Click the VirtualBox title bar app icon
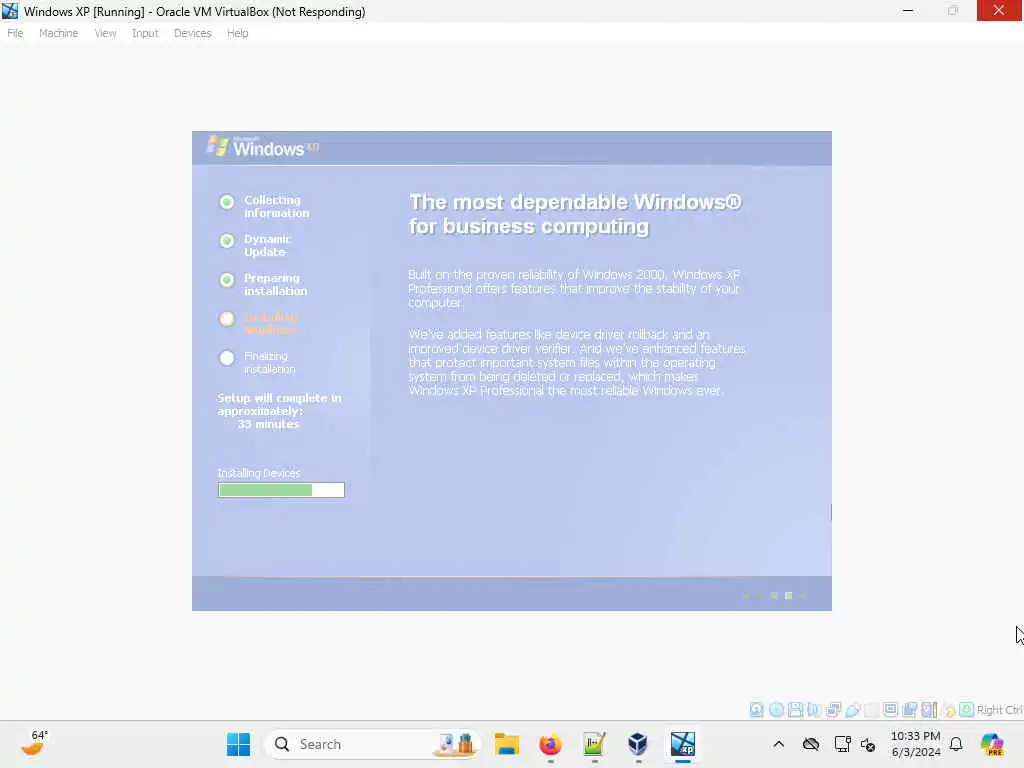This screenshot has width=1024, height=768. coord(10,11)
